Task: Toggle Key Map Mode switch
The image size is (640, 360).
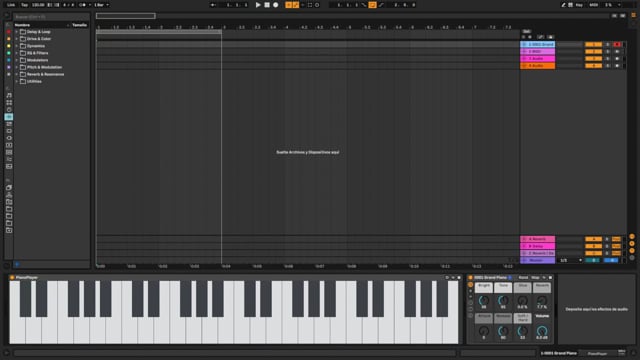Action: (579, 5)
